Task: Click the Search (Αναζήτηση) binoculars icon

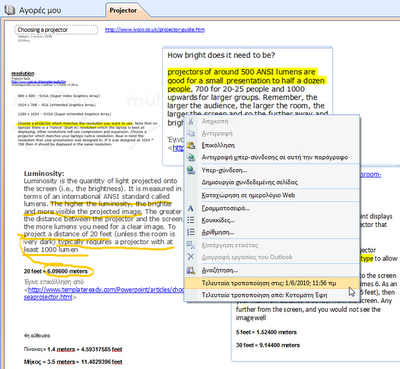Action: point(191,270)
